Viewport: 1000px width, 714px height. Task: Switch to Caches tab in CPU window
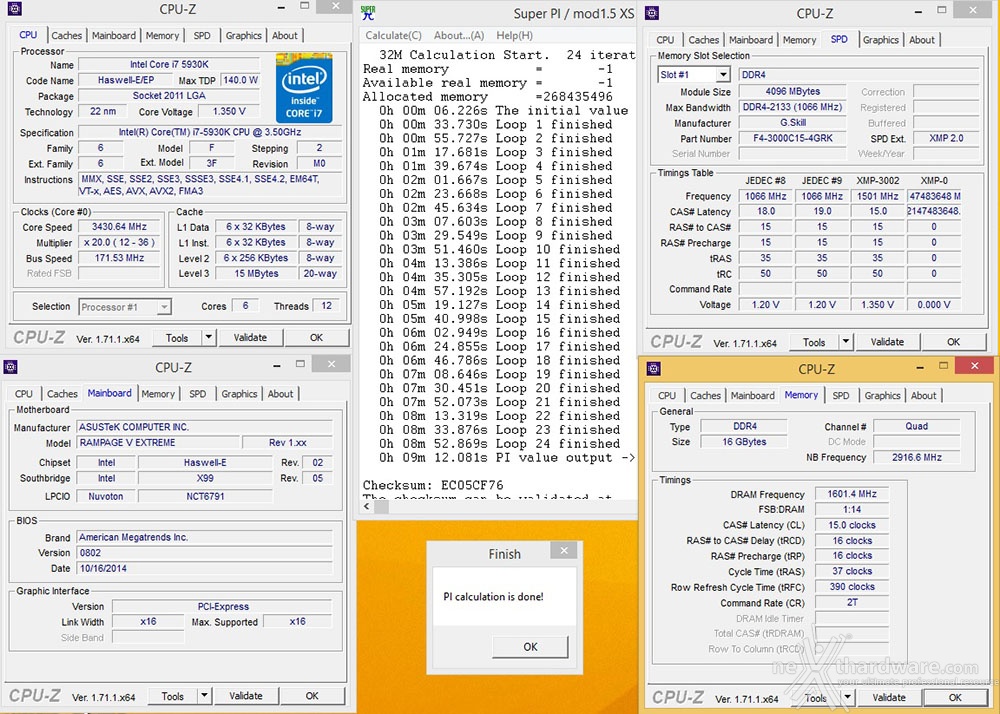click(66, 36)
